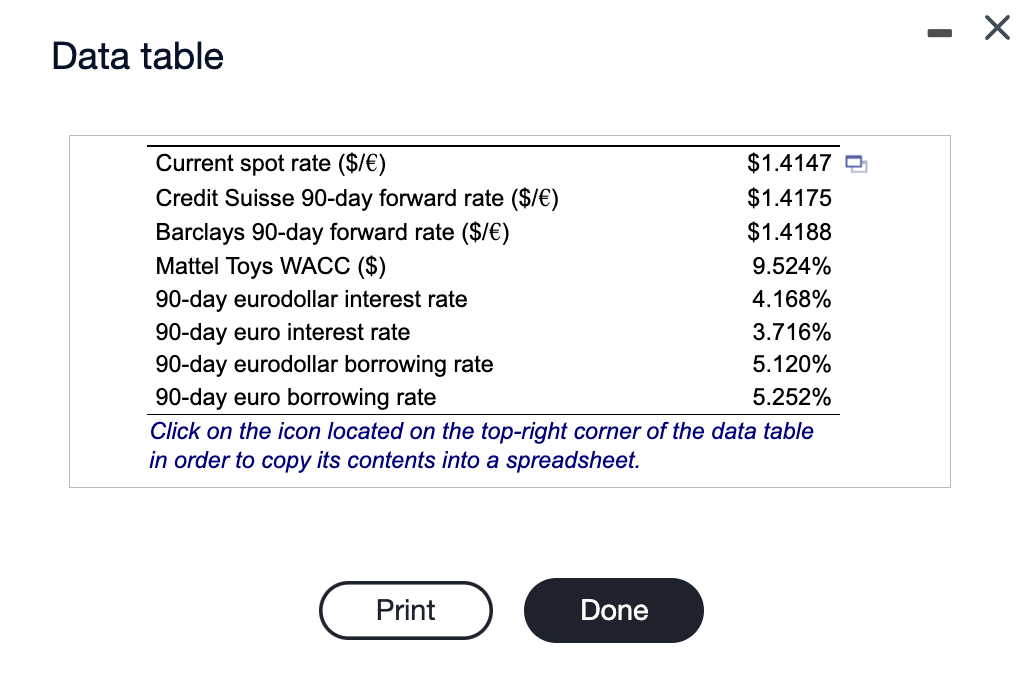Click the Done button

pyautogui.click(x=613, y=610)
